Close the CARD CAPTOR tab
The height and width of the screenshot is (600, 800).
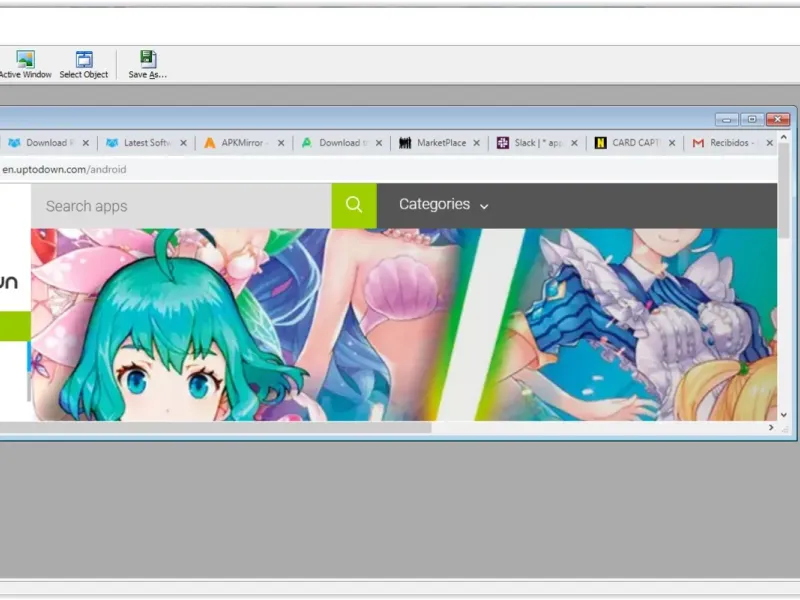(672, 143)
